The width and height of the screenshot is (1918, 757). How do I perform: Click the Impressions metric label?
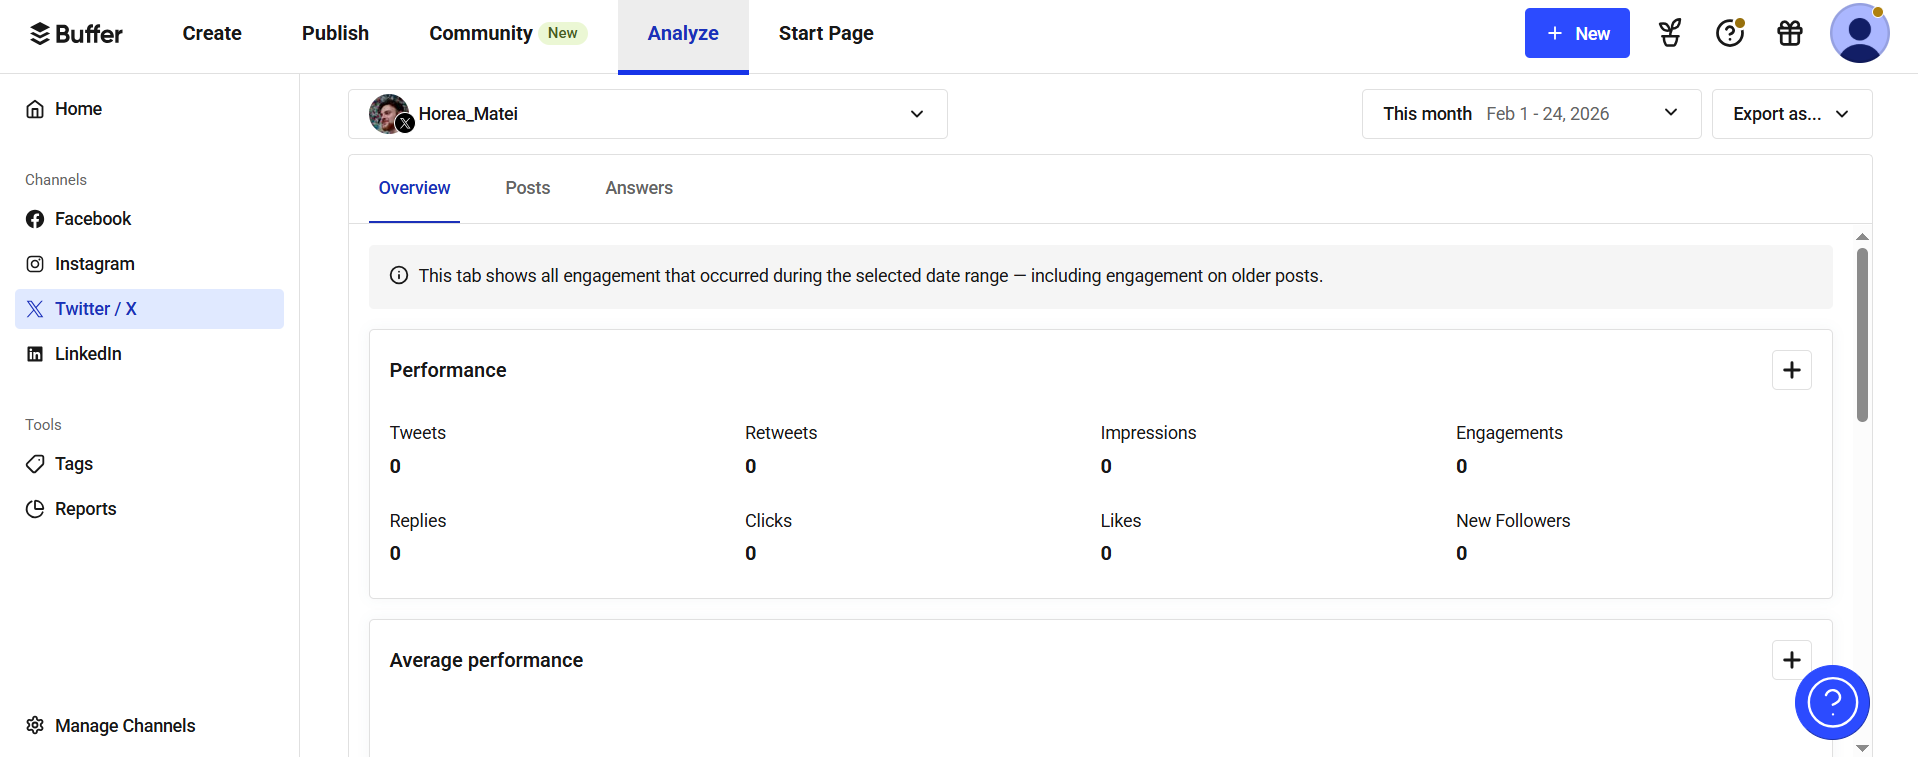click(1148, 433)
